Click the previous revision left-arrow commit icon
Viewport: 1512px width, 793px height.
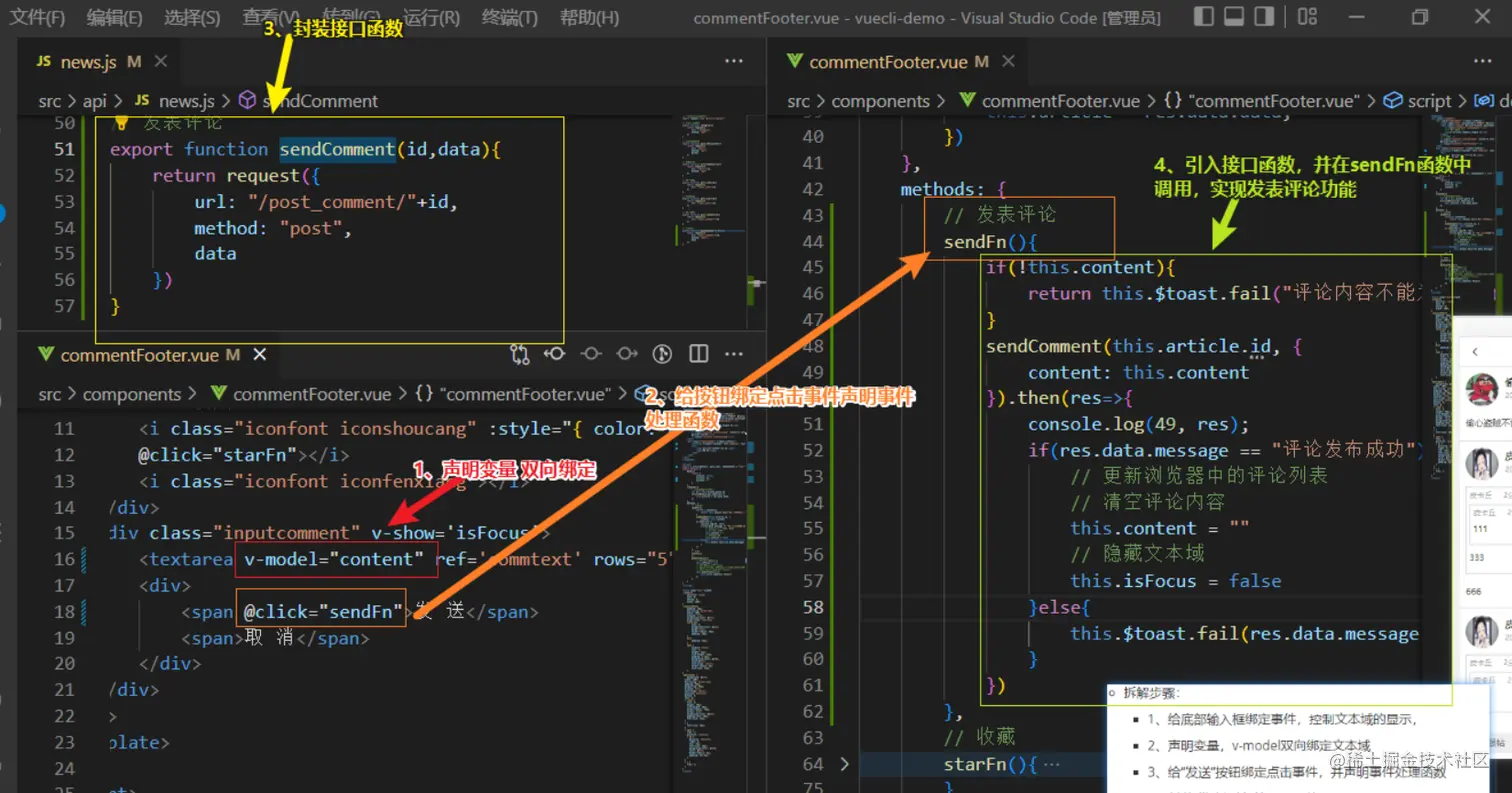(555, 354)
